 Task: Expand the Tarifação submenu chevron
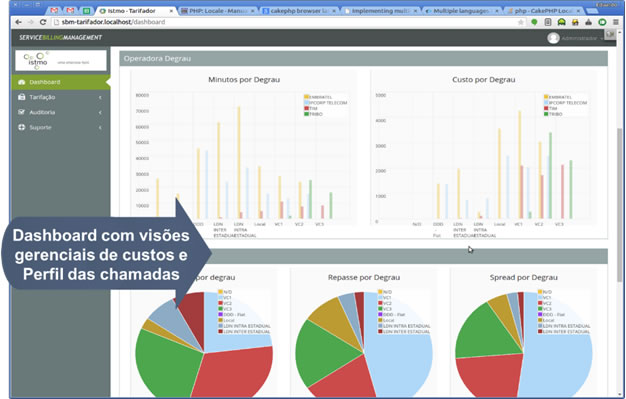click(100, 97)
